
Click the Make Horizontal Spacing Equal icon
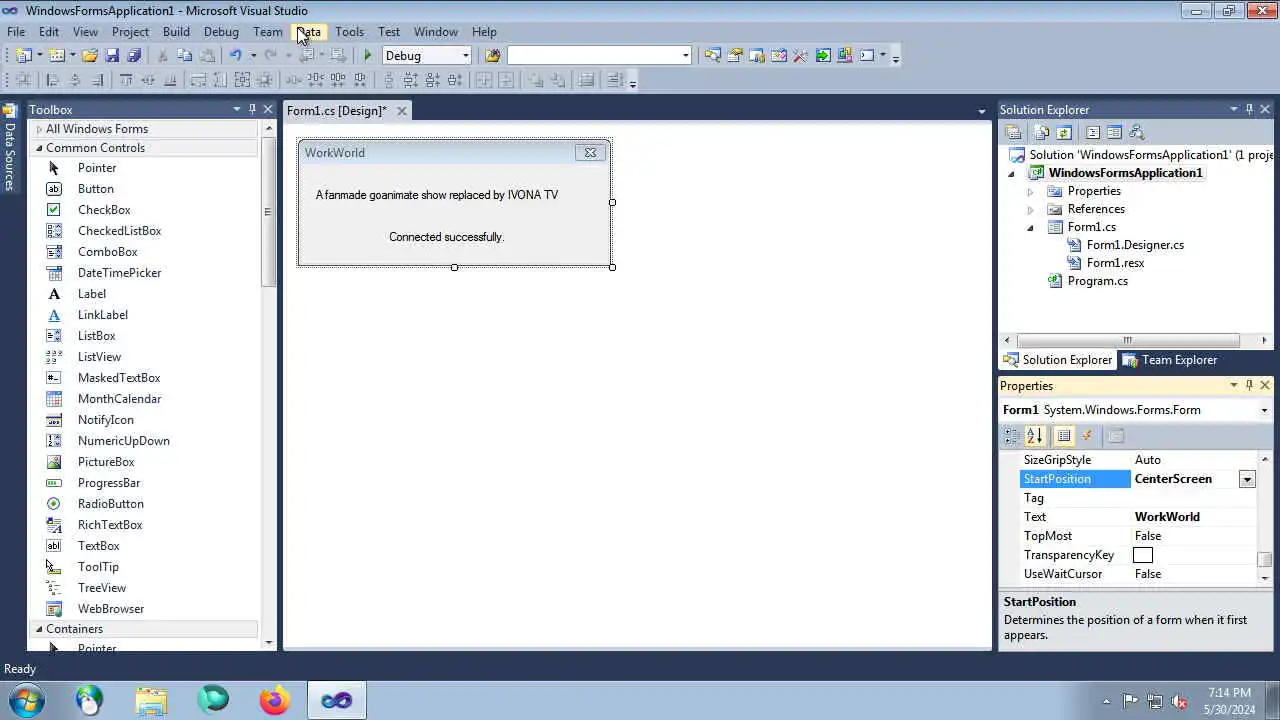293,80
